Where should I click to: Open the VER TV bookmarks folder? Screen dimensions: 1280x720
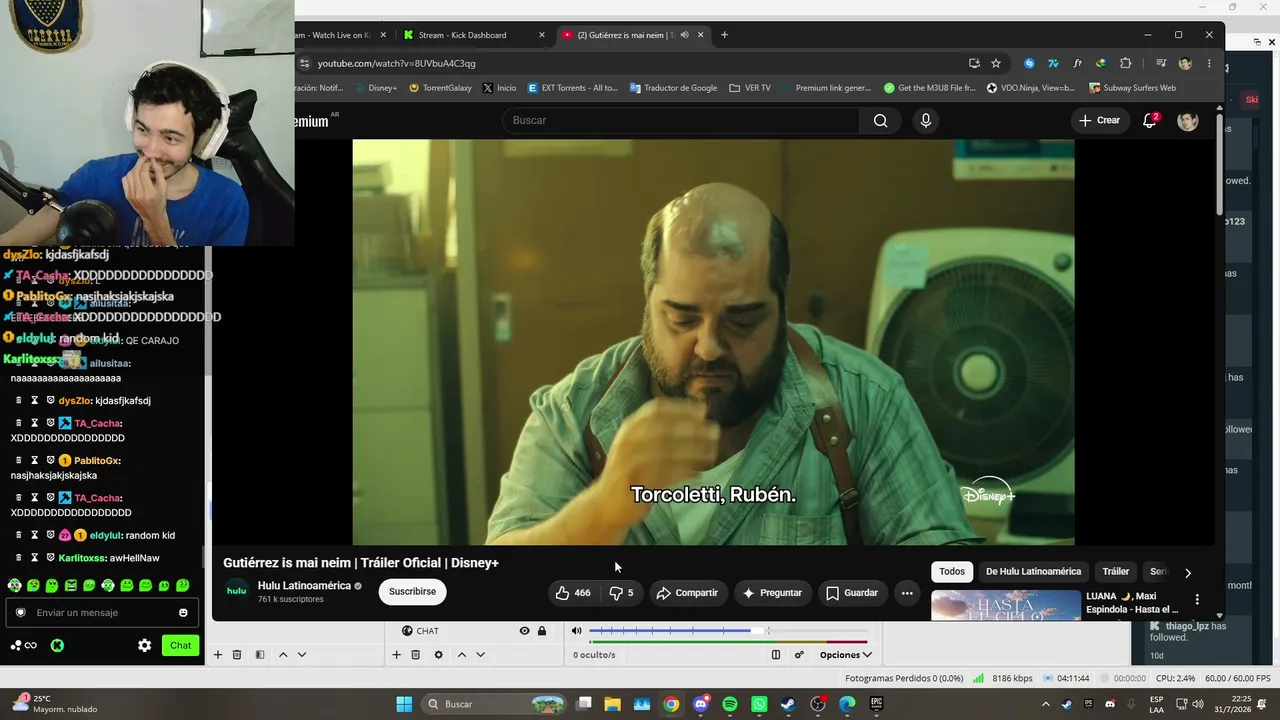pyautogui.click(x=749, y=88)
